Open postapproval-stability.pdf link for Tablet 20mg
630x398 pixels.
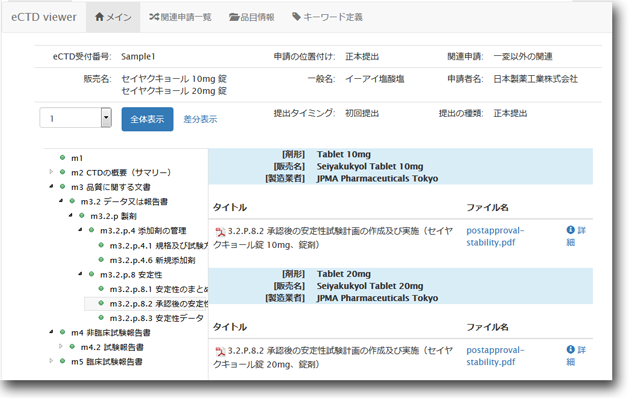pos(495,356)
